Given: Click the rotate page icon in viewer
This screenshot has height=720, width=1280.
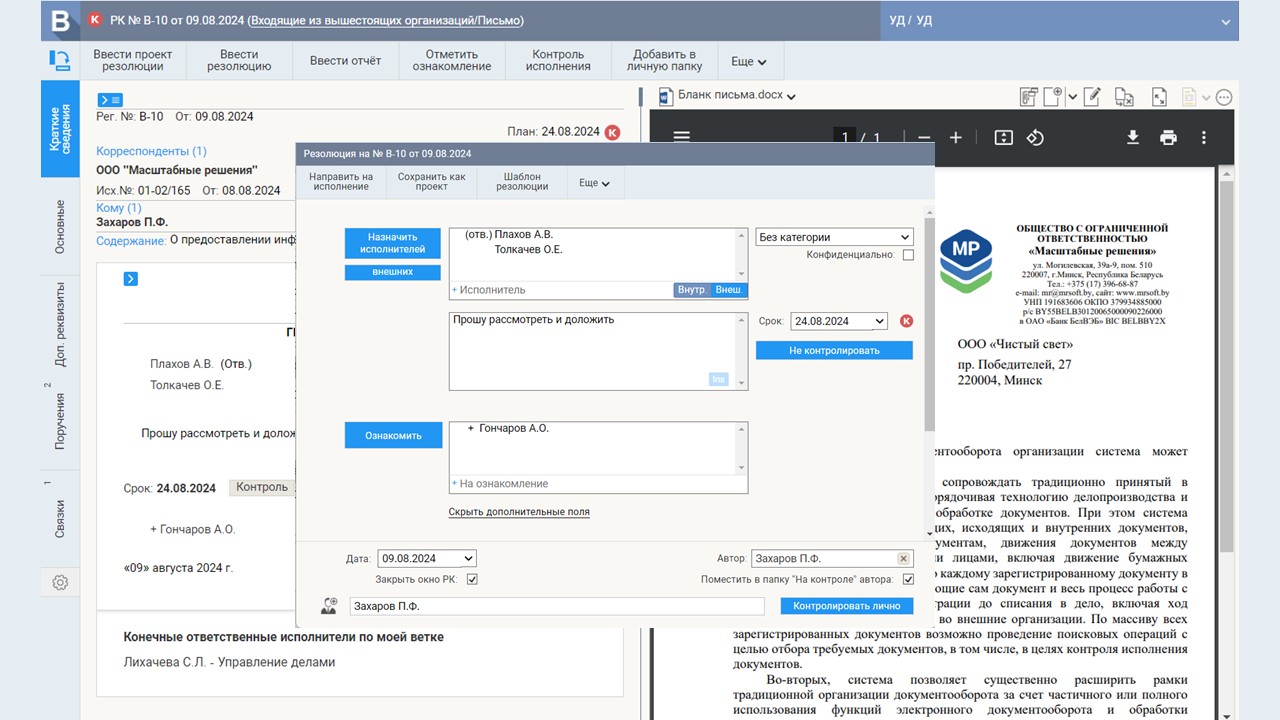Looking at the screenshot, I should pos(1036,138).
